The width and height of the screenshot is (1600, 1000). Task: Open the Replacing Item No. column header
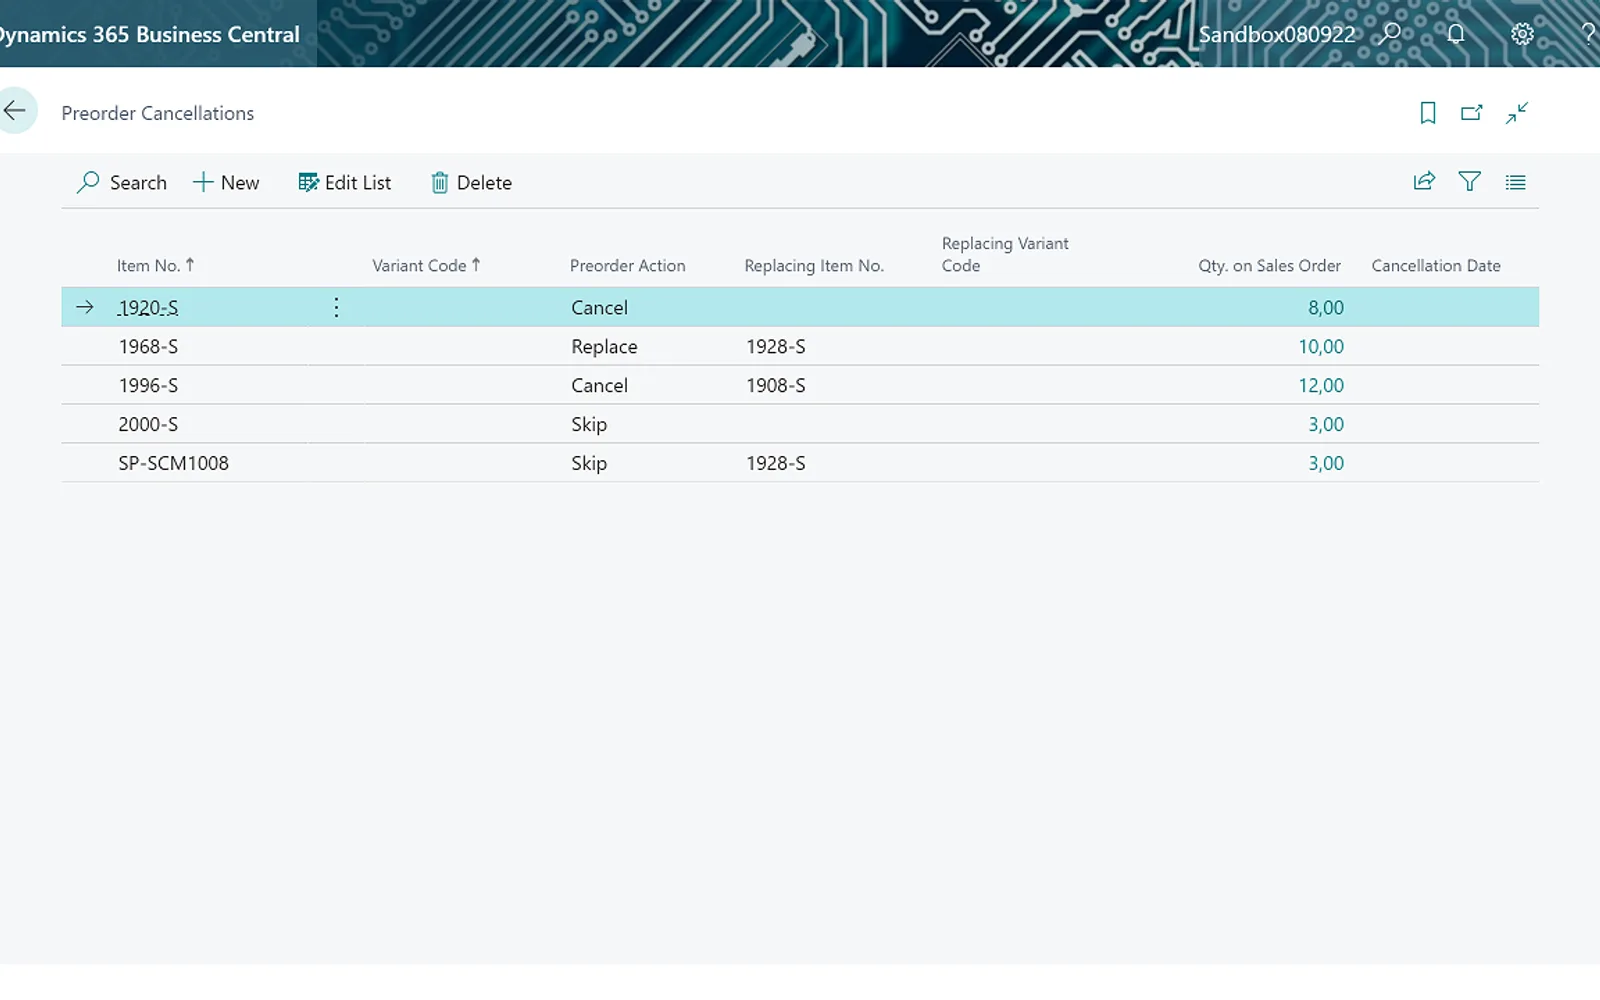point(814,265)
